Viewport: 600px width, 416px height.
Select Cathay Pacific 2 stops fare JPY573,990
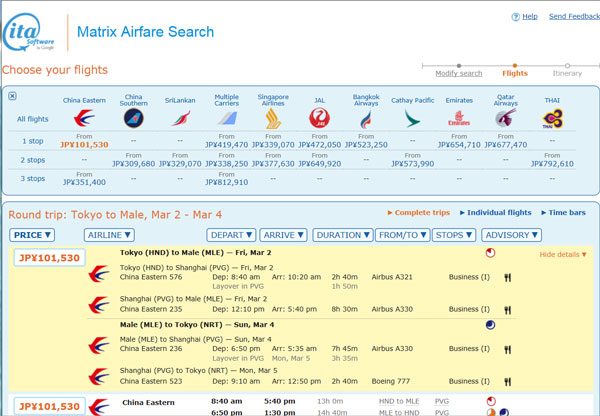click(x=412, y=164)
